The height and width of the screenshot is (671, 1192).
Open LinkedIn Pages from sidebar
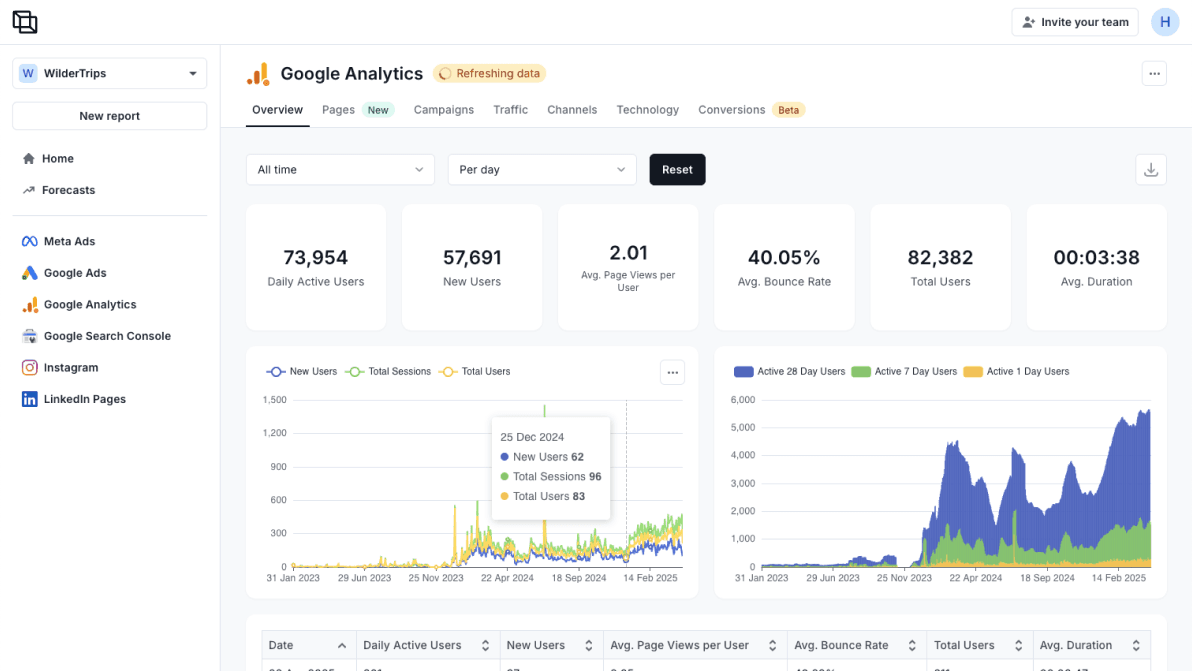pyautogui.click(x=84, y=399)
